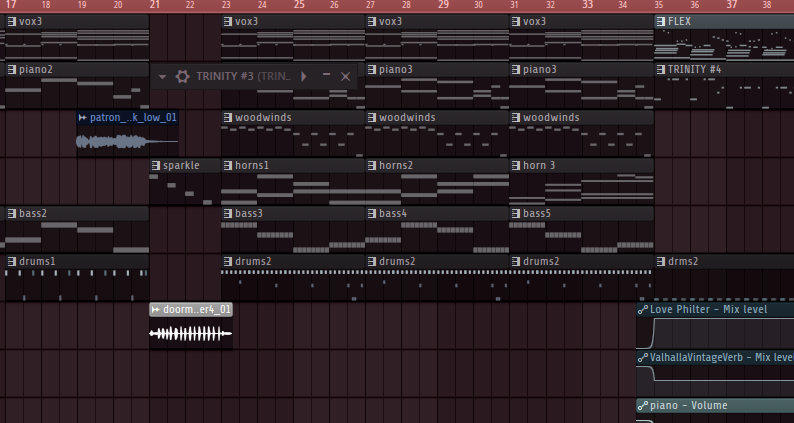Minimize the TRINITY #3 plugin window
Image resolution: width=794 pixels, height=423 pixels.
tap(326, 75)
